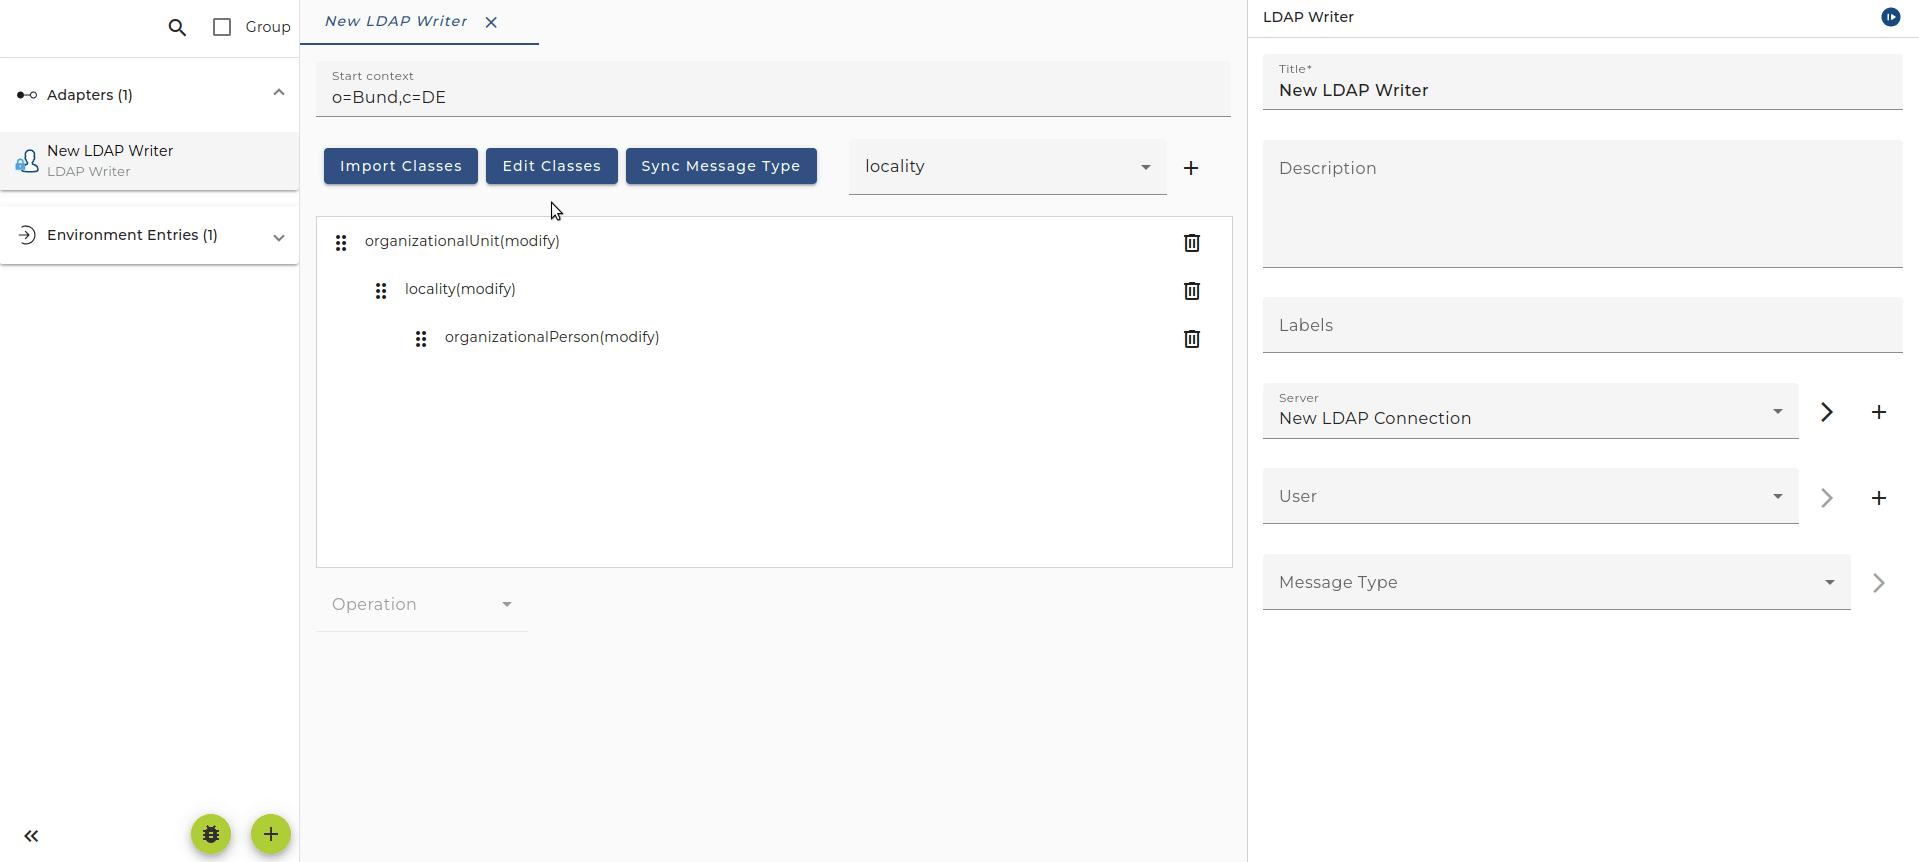Click the Sync Message Type button

pyautogui.click(x=721, y=166)
